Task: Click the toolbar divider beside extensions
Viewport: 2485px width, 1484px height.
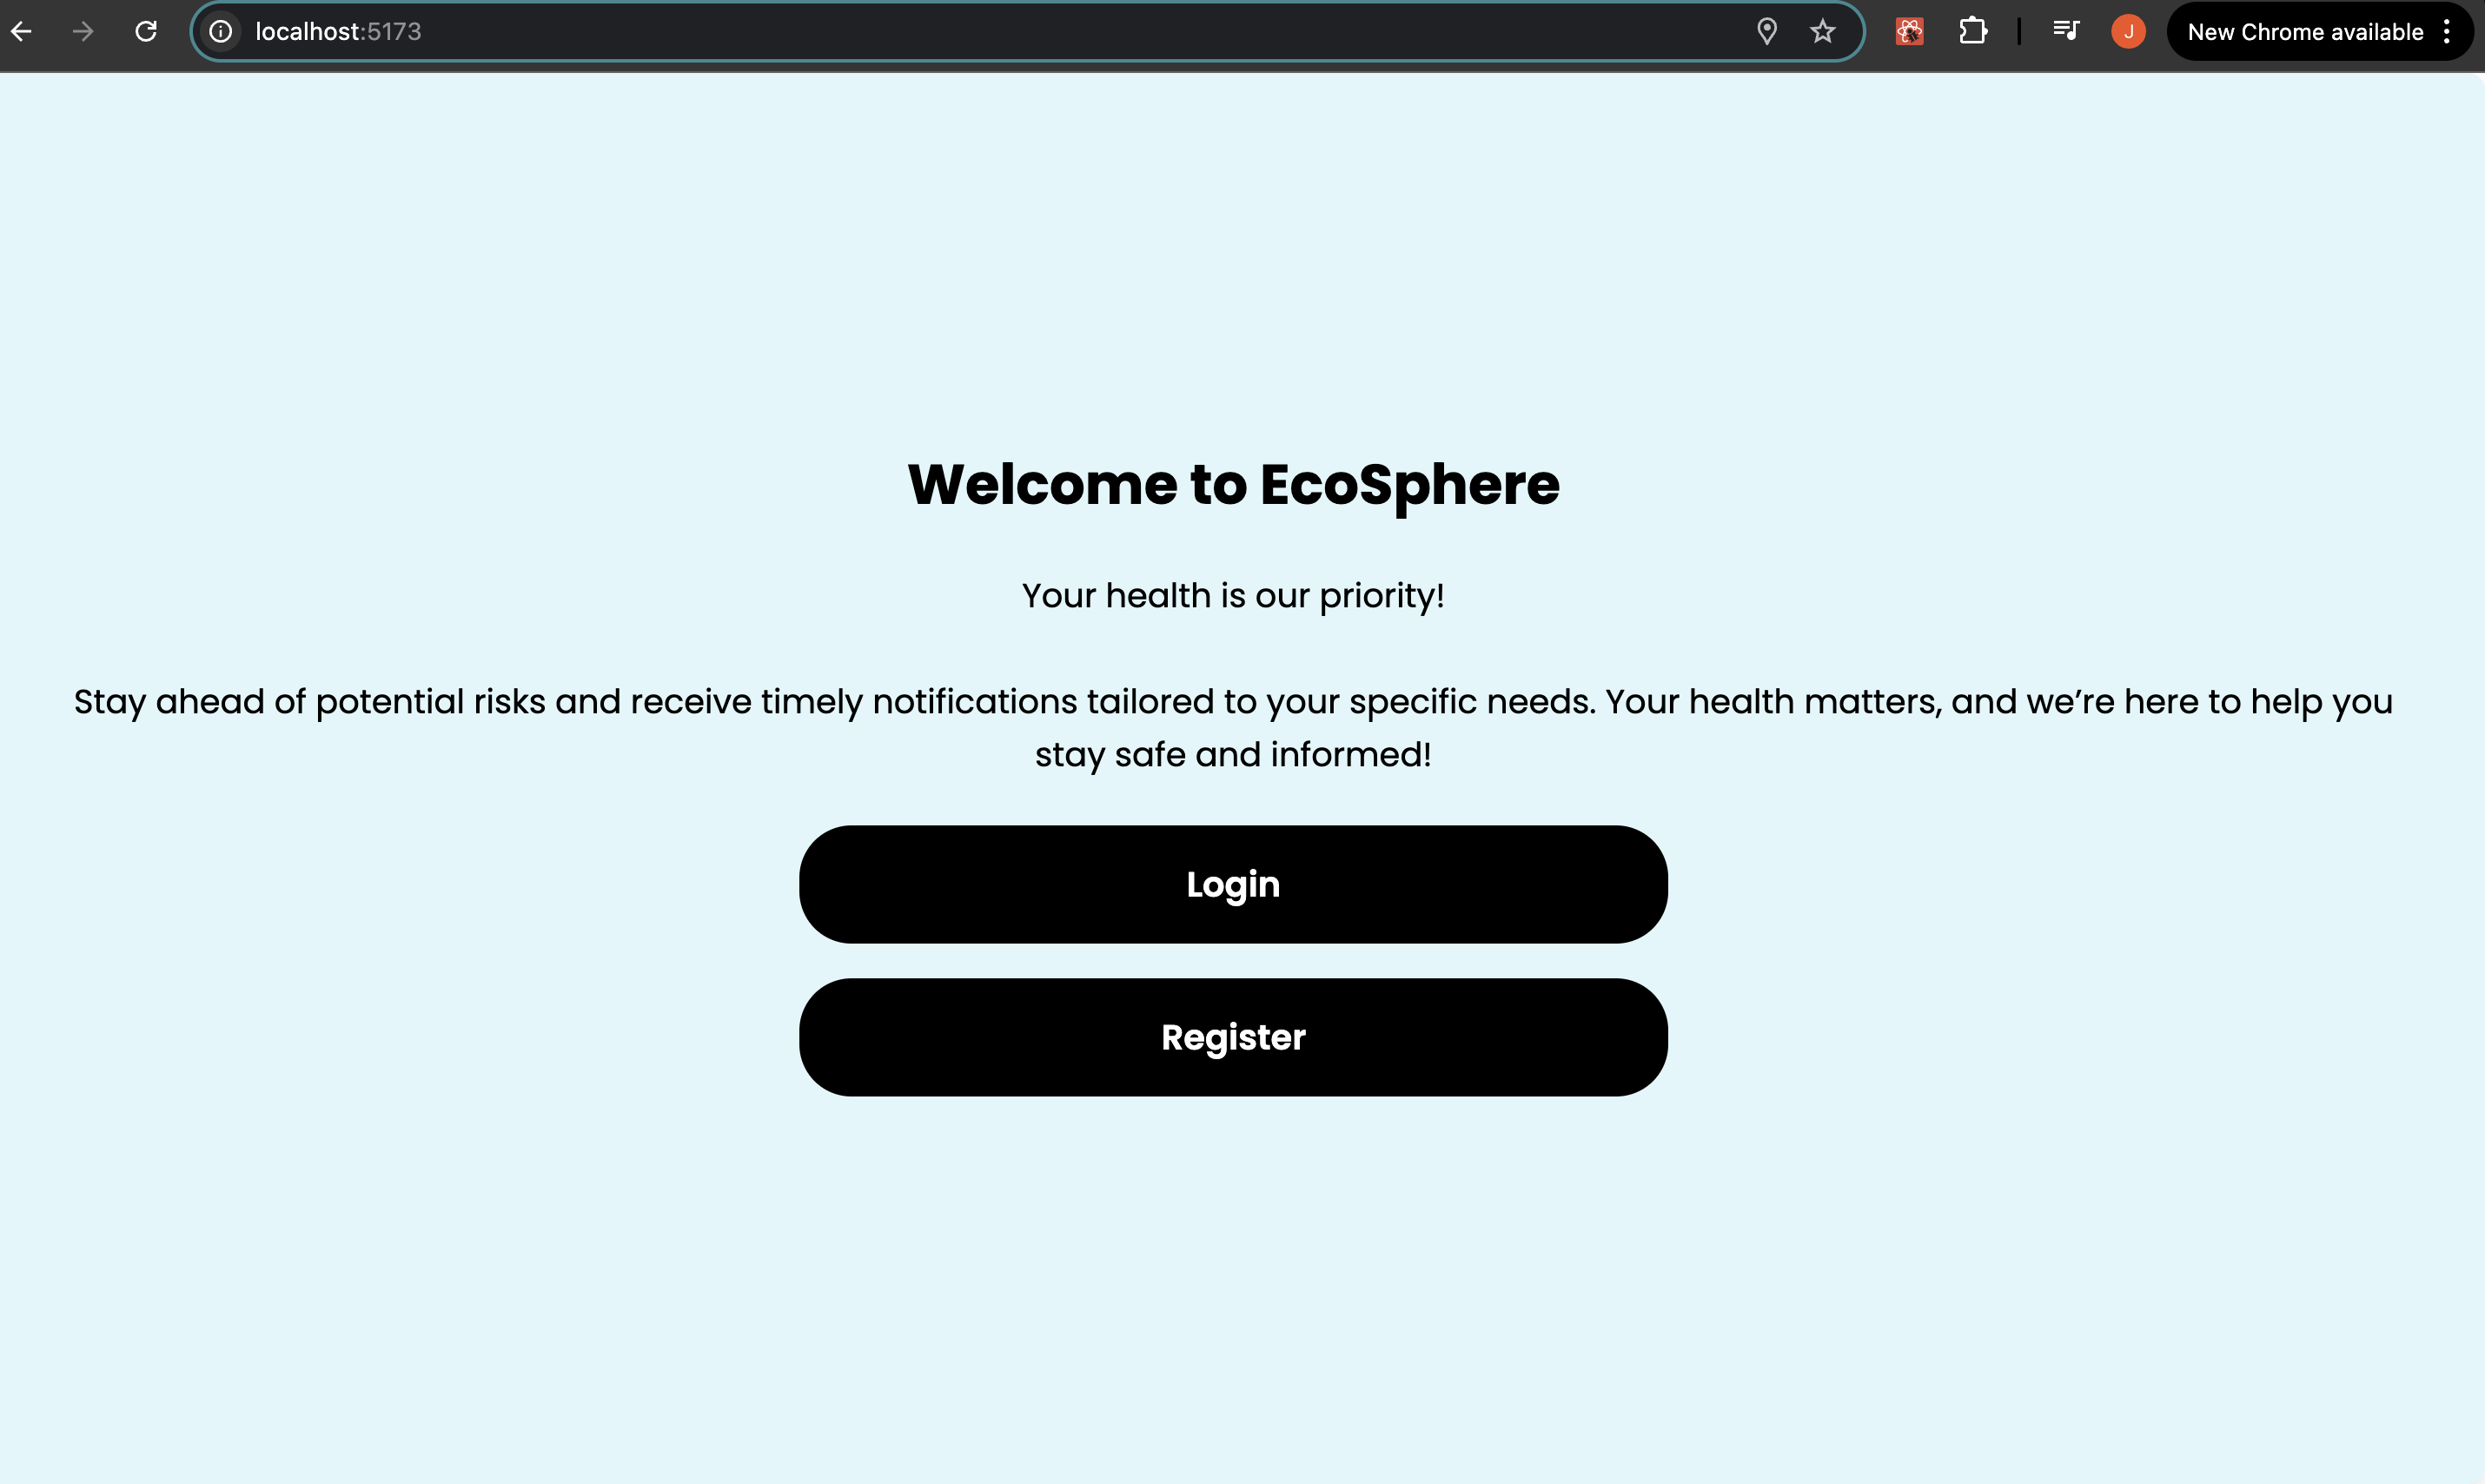Action: click(2019, 32)
